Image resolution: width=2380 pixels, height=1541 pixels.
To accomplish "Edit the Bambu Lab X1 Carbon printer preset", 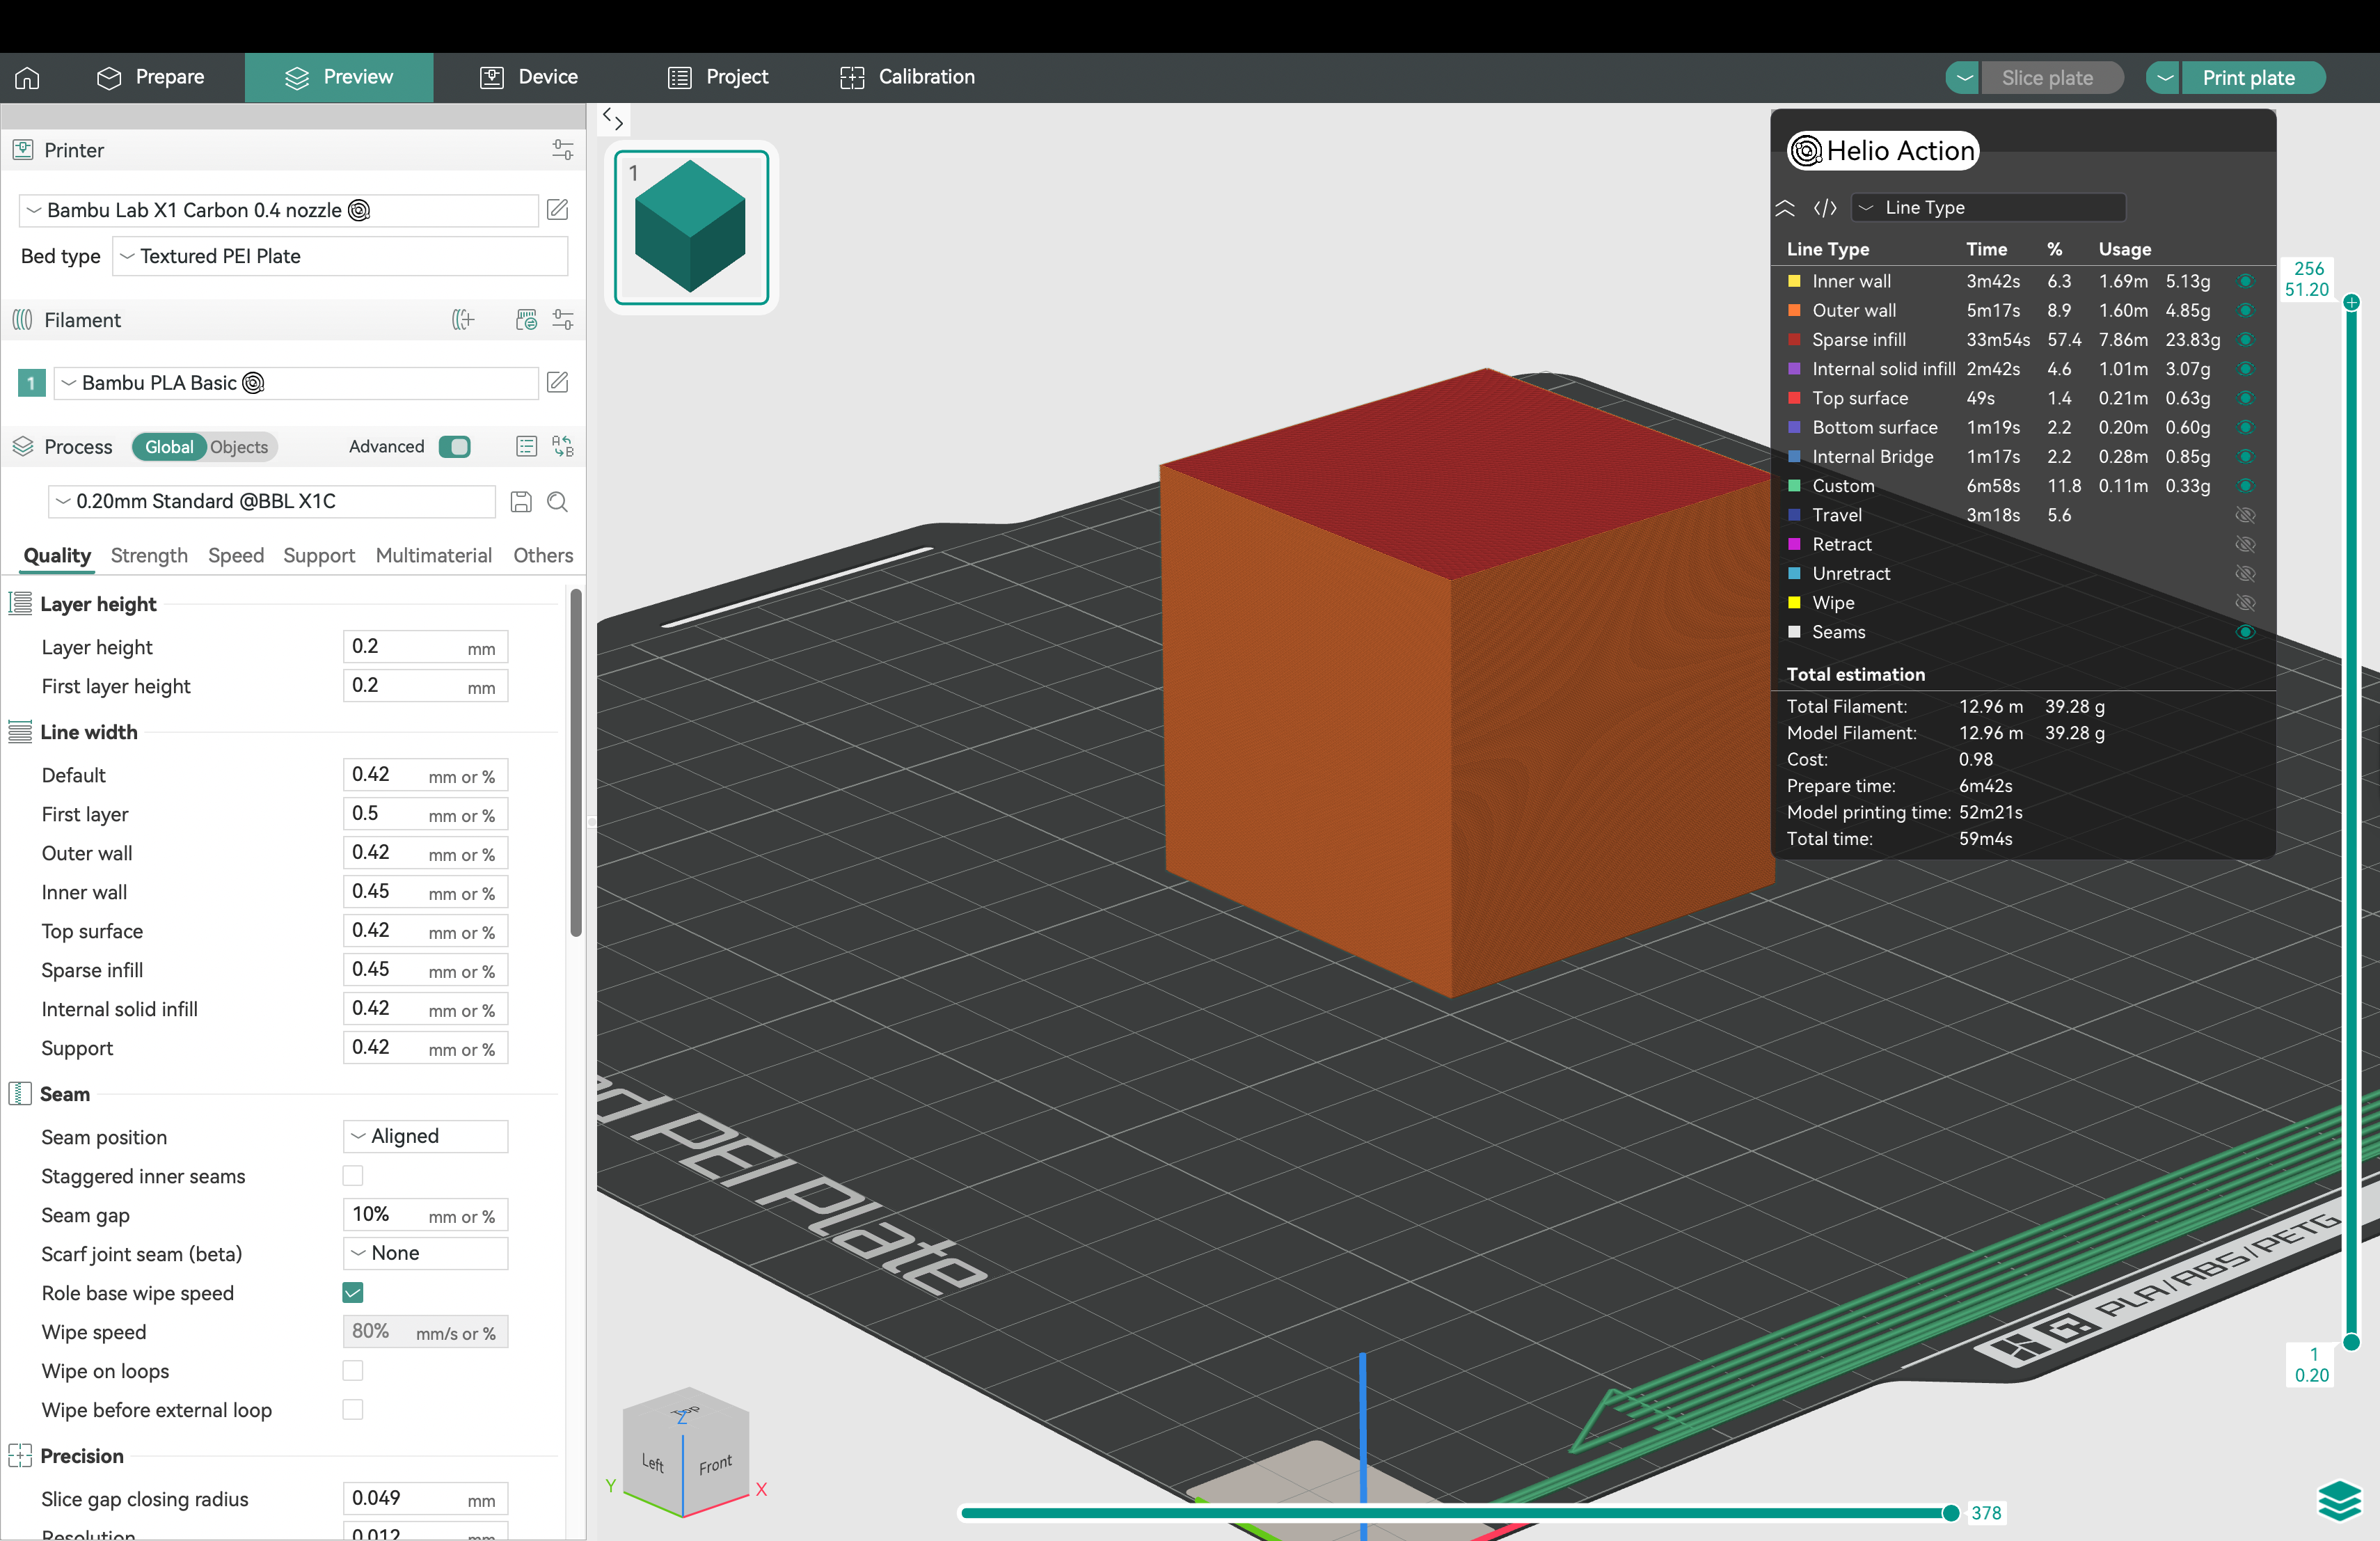I will [x=558, y=210].
